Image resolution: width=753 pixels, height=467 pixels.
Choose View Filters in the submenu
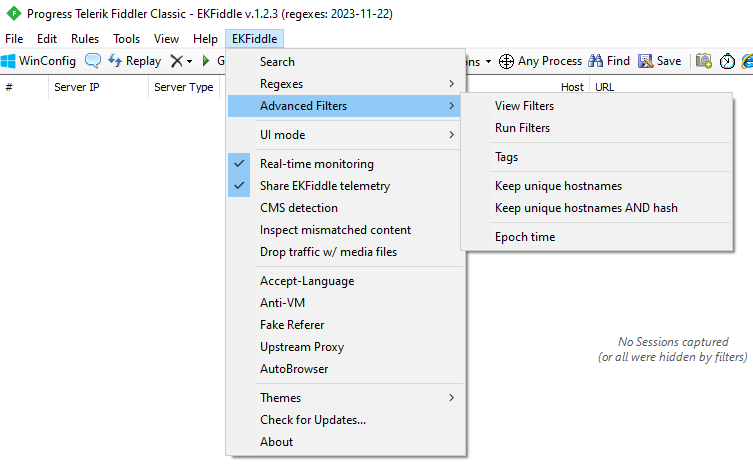point(597,106)
